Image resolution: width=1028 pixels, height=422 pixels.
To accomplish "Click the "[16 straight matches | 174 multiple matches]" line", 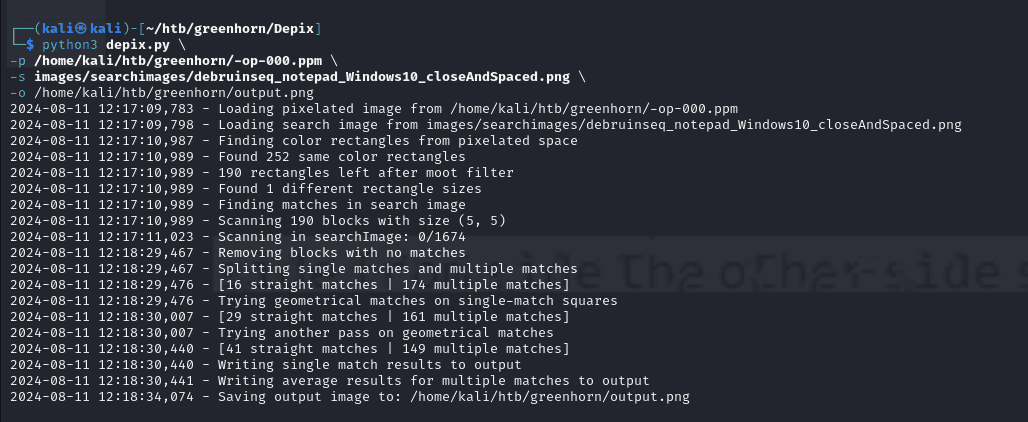I will coord(393,285).
